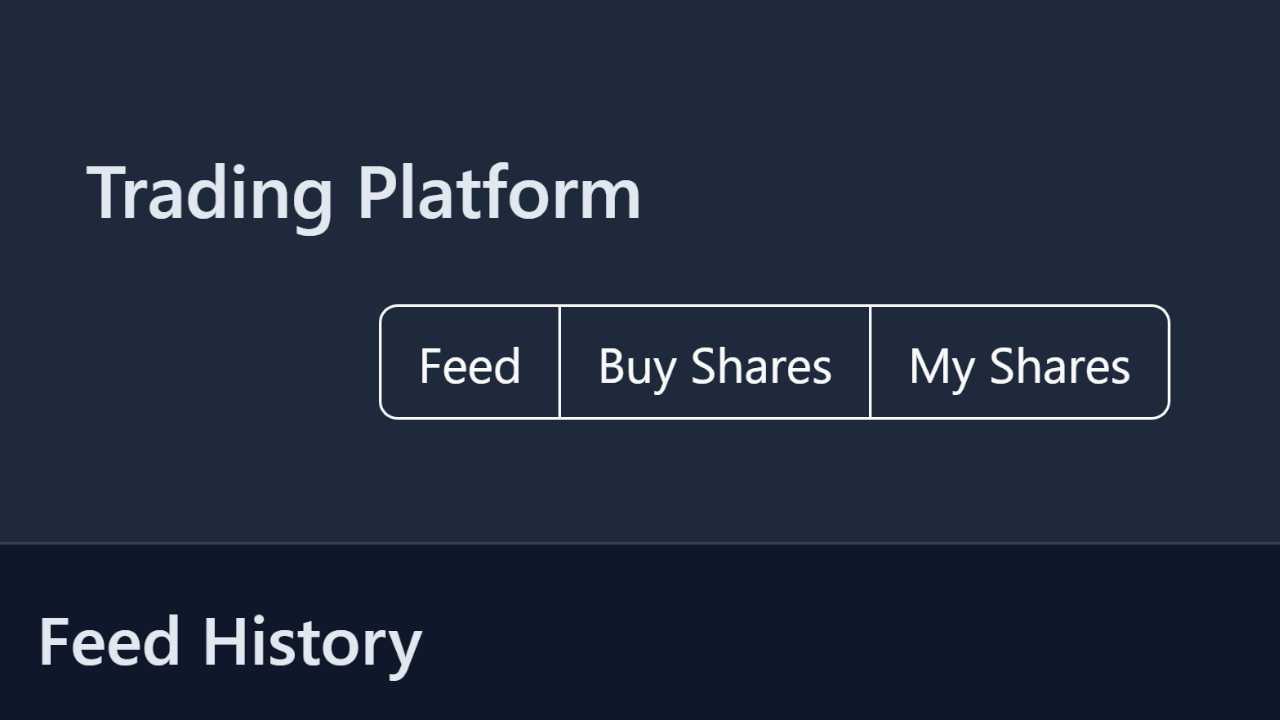1280x720 pixels.
Task: View My Shares portfolio
Action: pos(1020,362)
